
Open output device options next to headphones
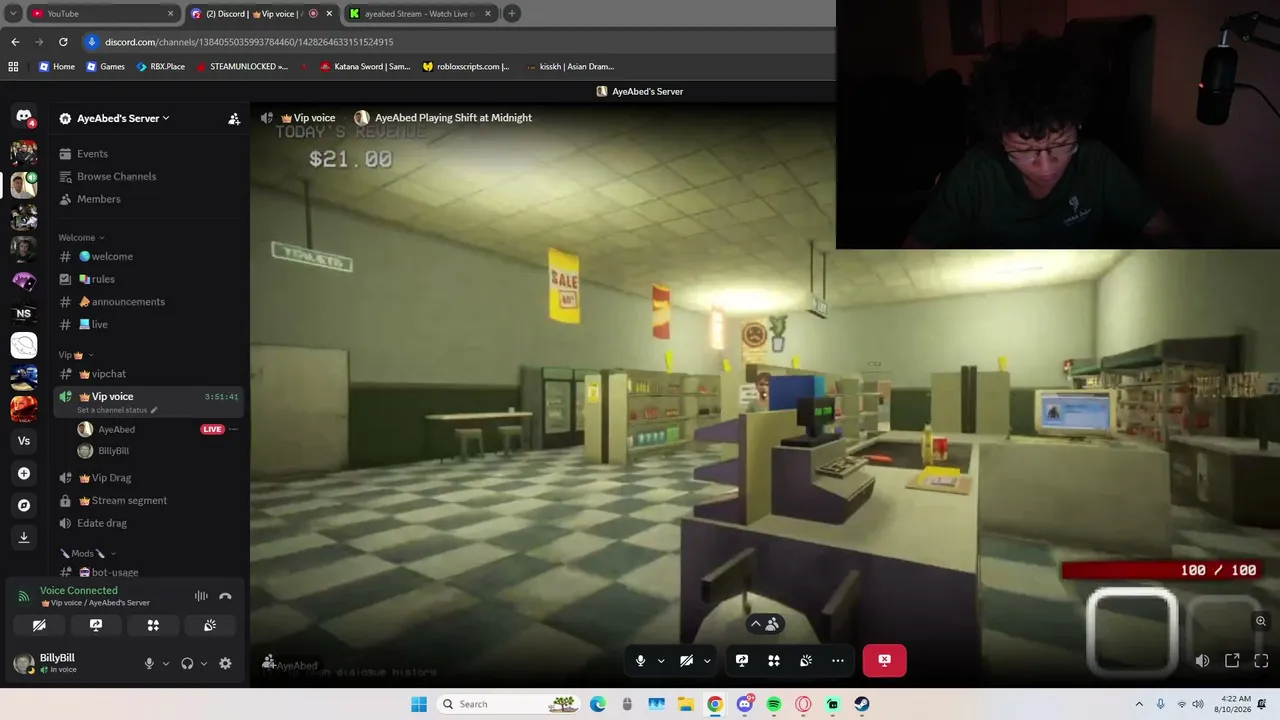pyautogui.click(x=204, y=663)
